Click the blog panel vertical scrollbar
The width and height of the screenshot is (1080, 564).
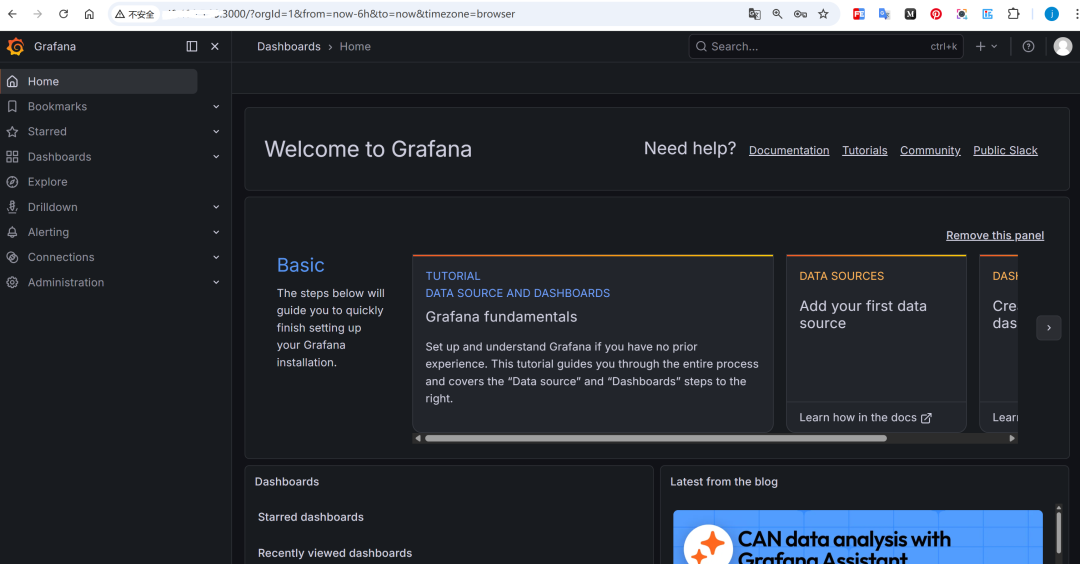(1059, 530)
